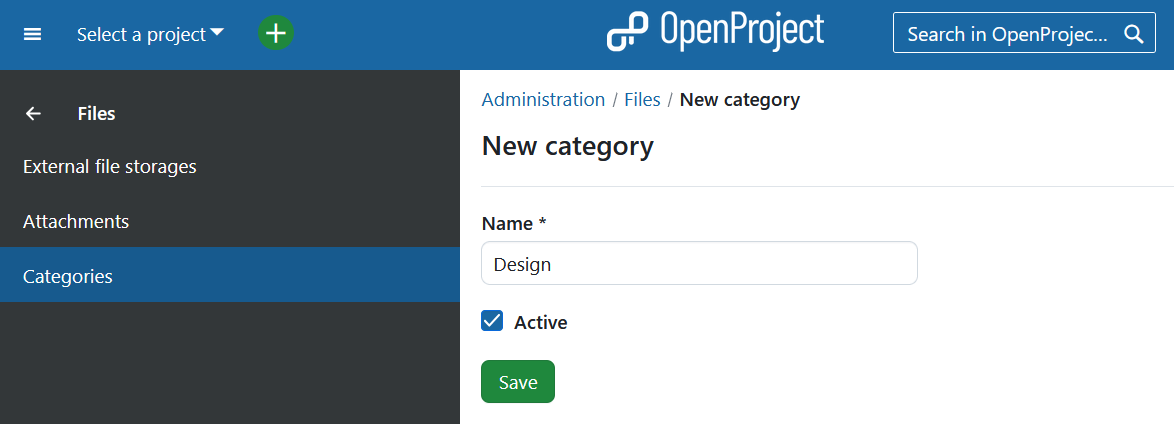Focus the Search in OpenProject field
Viewport: 1174px width, 424px height.
tap(1006, 34)
